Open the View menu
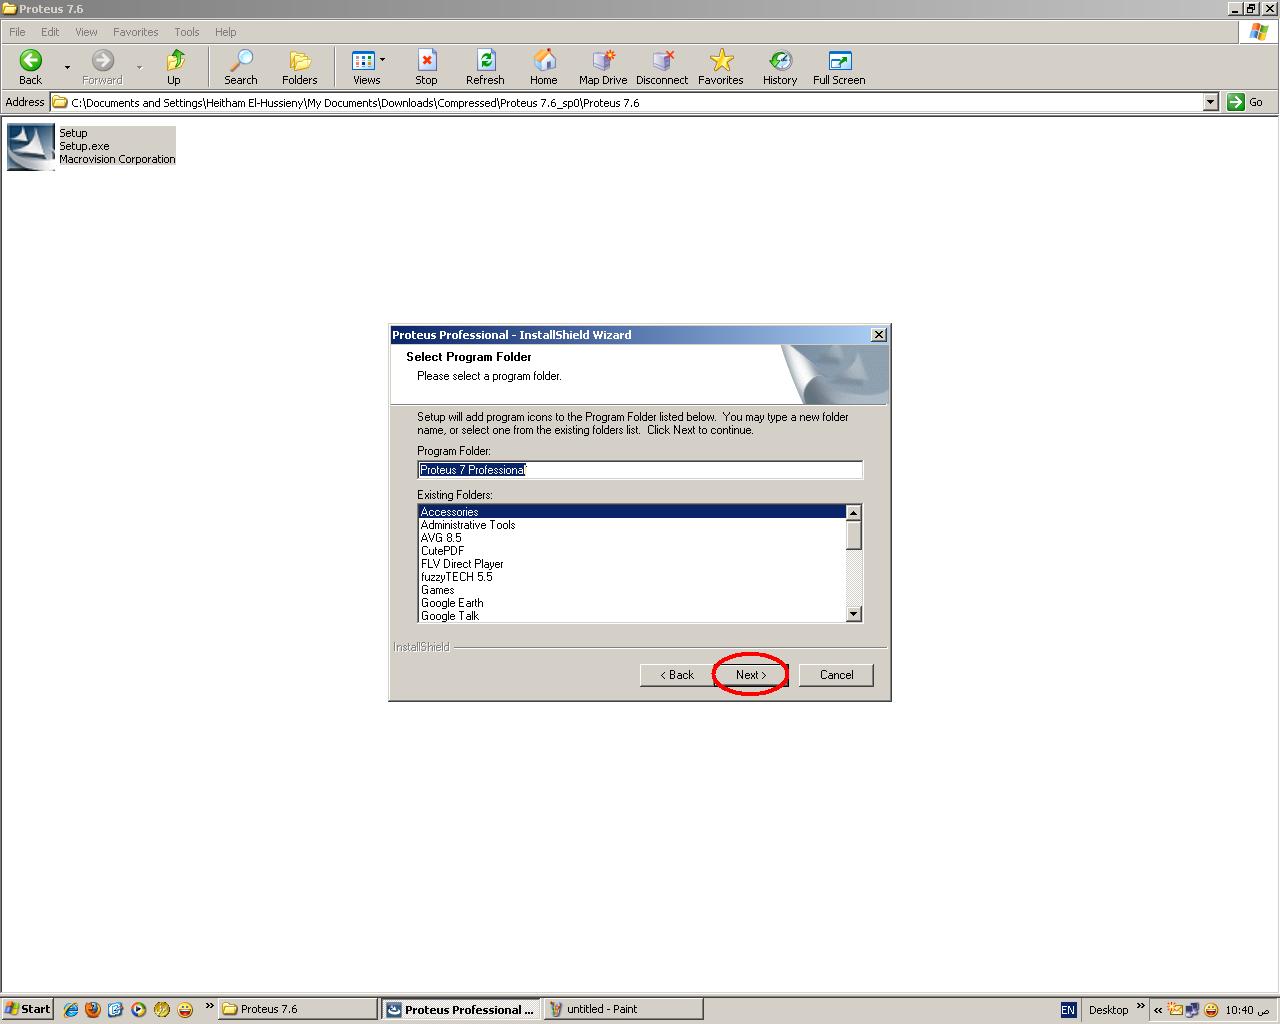The height and width of the screenshot is (1024, 1280). point(86,32)
